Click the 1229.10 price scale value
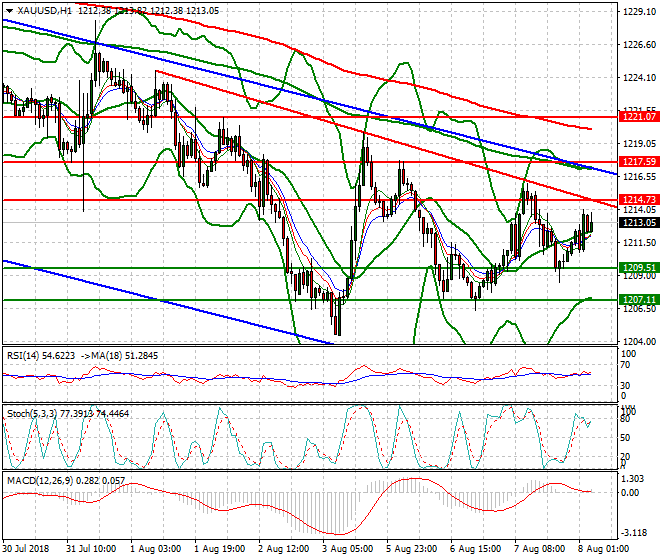Image resolution: width=660 pixels, height=560 pixels. [x=639, y=12]
